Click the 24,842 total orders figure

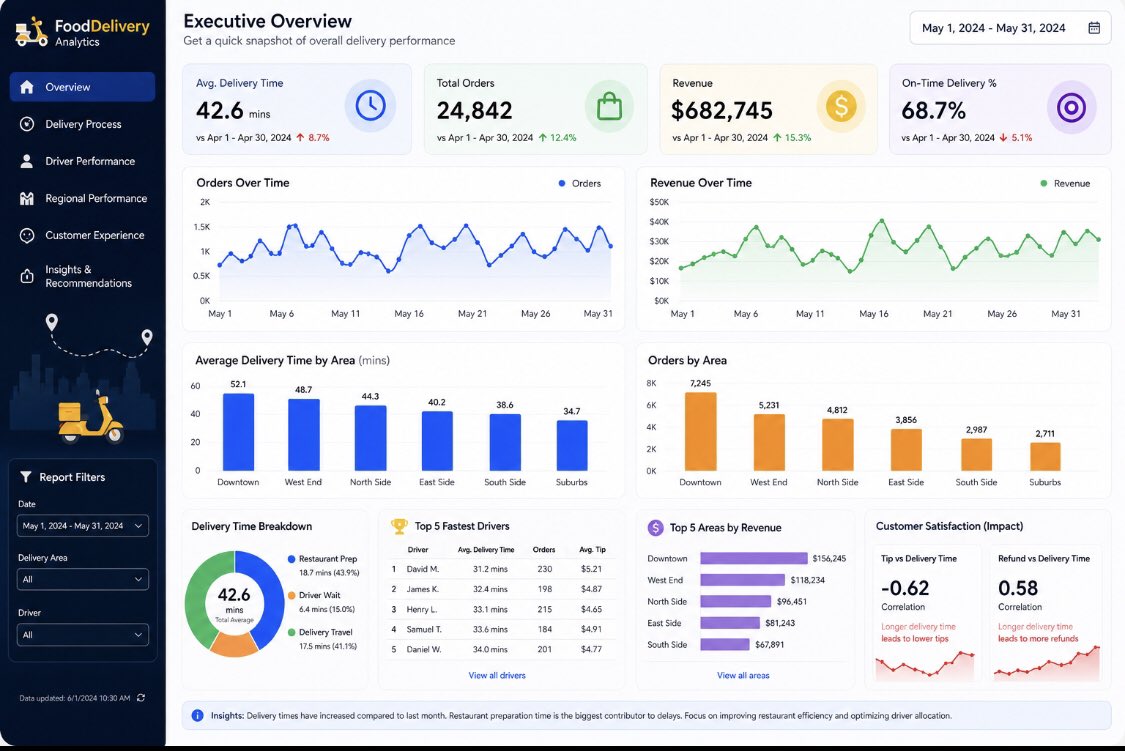point(474,110)
